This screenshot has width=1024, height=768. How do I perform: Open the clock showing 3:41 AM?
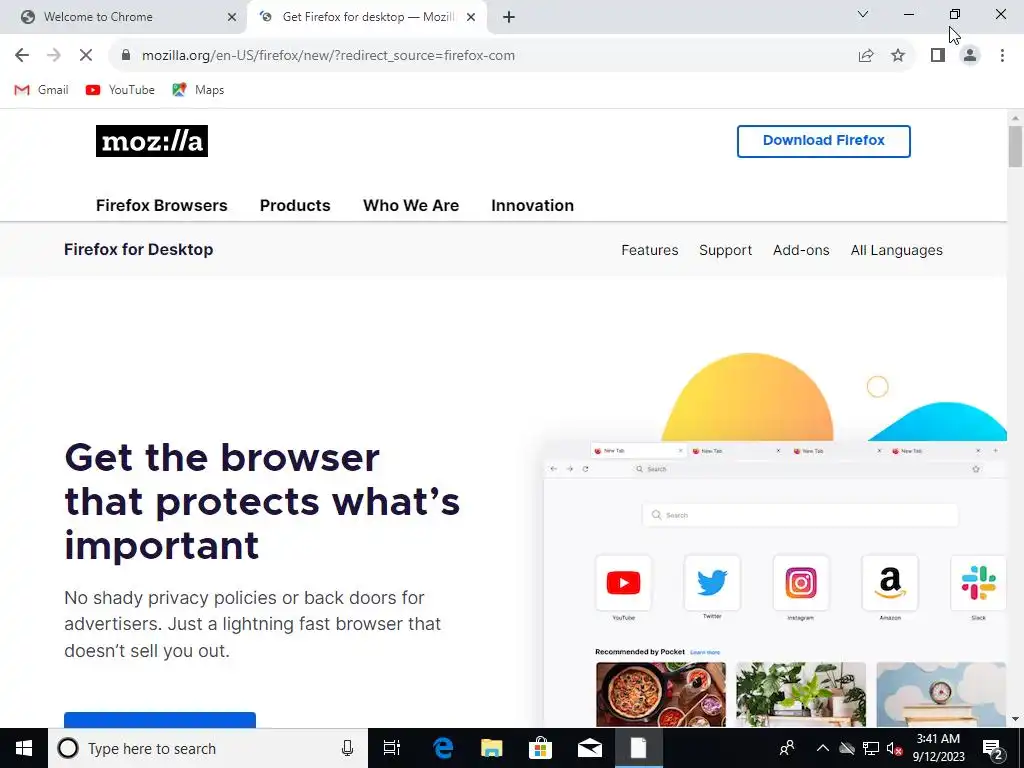point(938,748)
